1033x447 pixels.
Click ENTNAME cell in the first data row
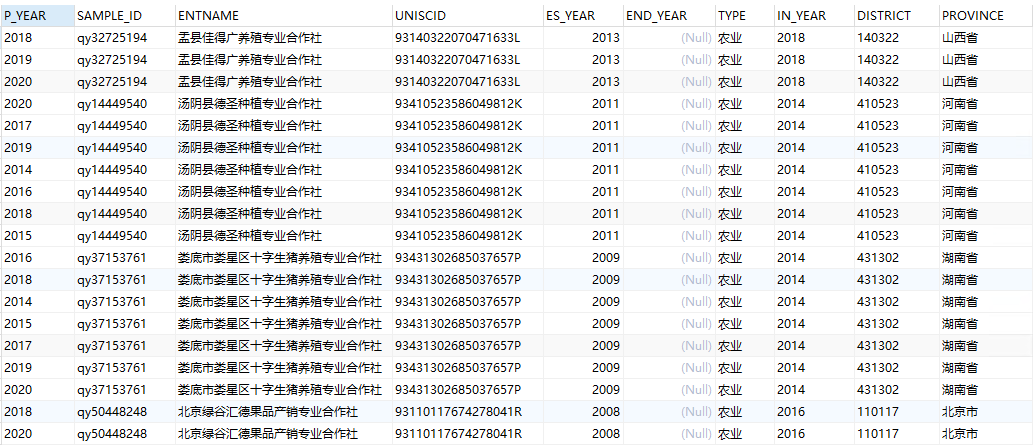tap(249, 38)
